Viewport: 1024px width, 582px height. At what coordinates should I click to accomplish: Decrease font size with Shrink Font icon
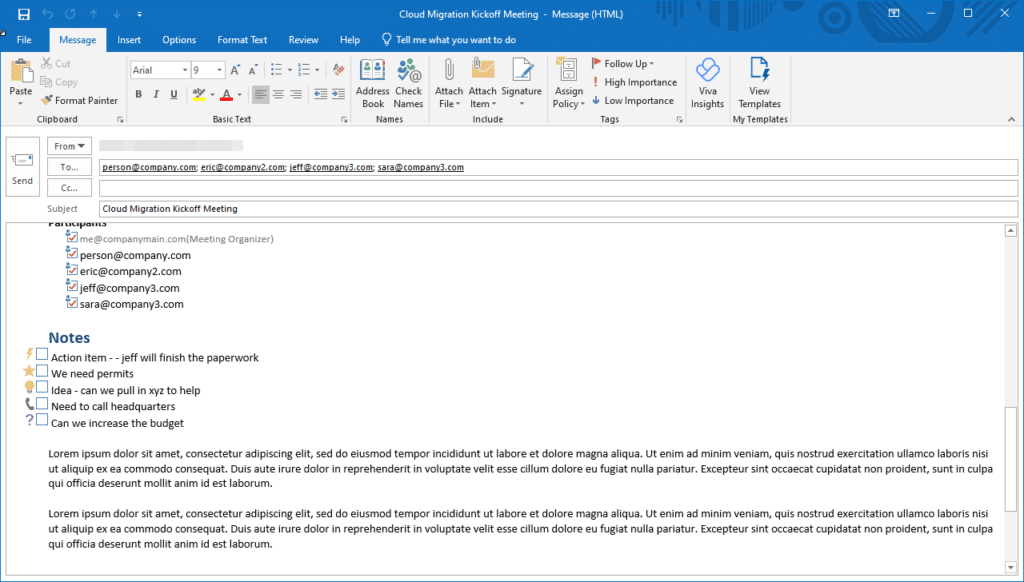253,70
